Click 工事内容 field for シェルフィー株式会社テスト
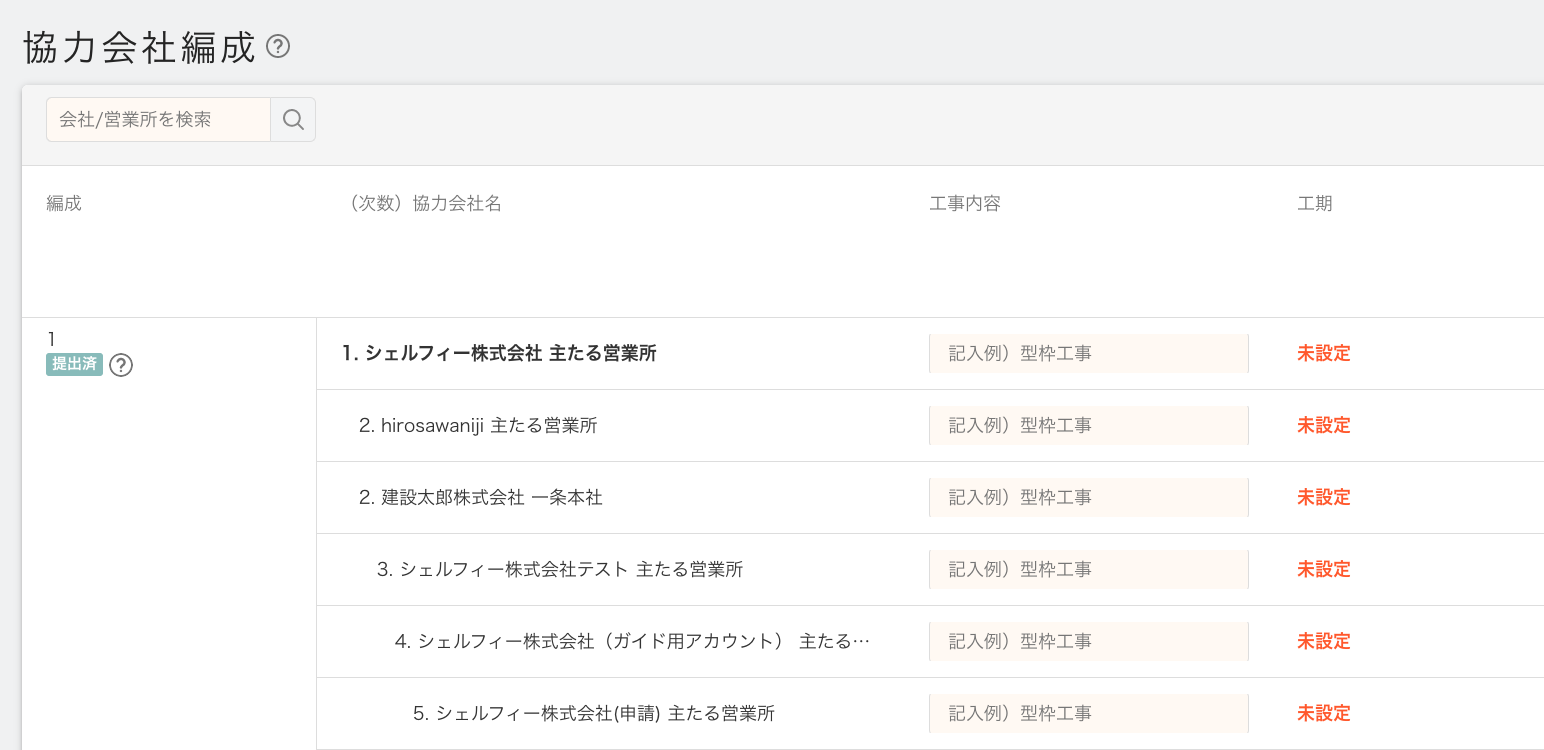Image resolution: width=1544 pixels, height=750 pixels. (x=1088, y=569)
